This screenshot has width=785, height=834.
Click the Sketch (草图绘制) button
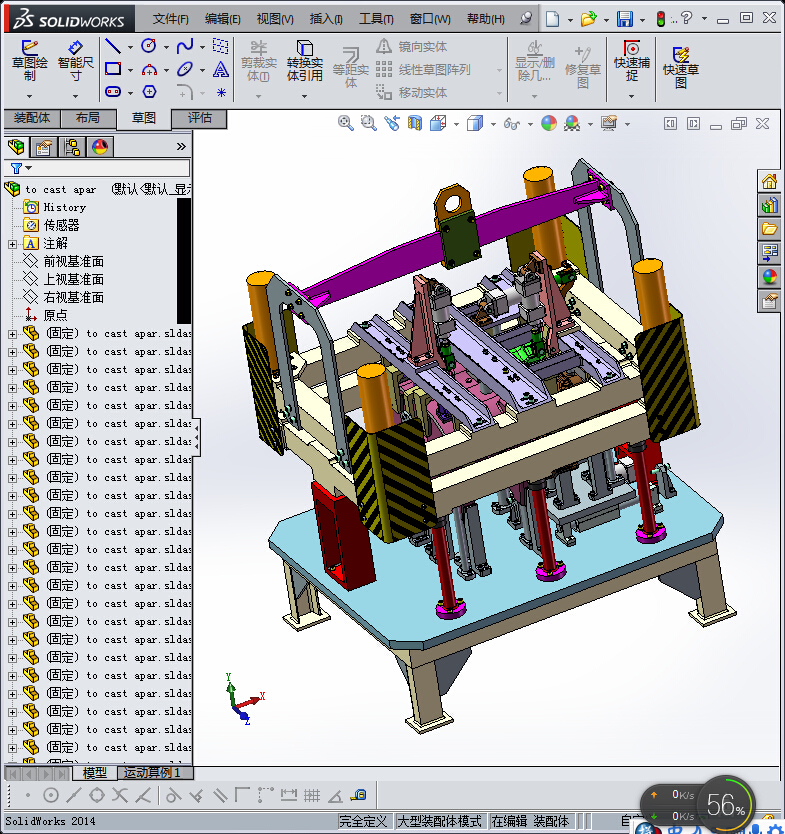30,61
